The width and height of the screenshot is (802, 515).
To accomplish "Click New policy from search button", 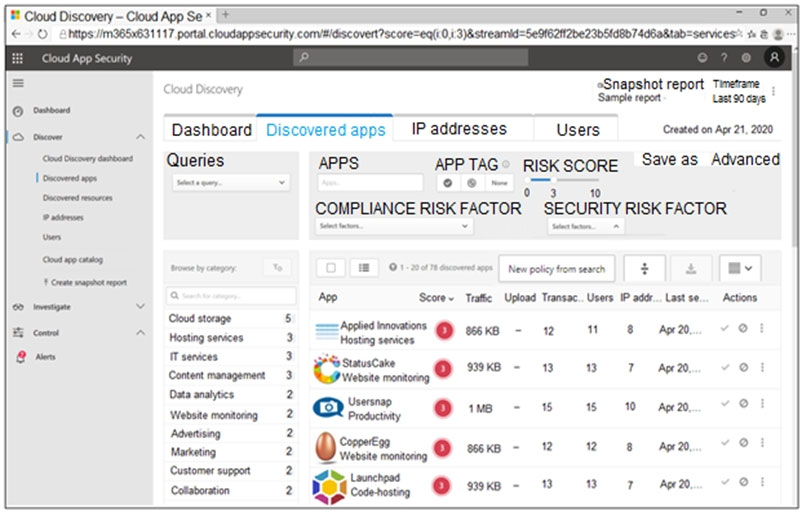I will (x=556, y=269).
